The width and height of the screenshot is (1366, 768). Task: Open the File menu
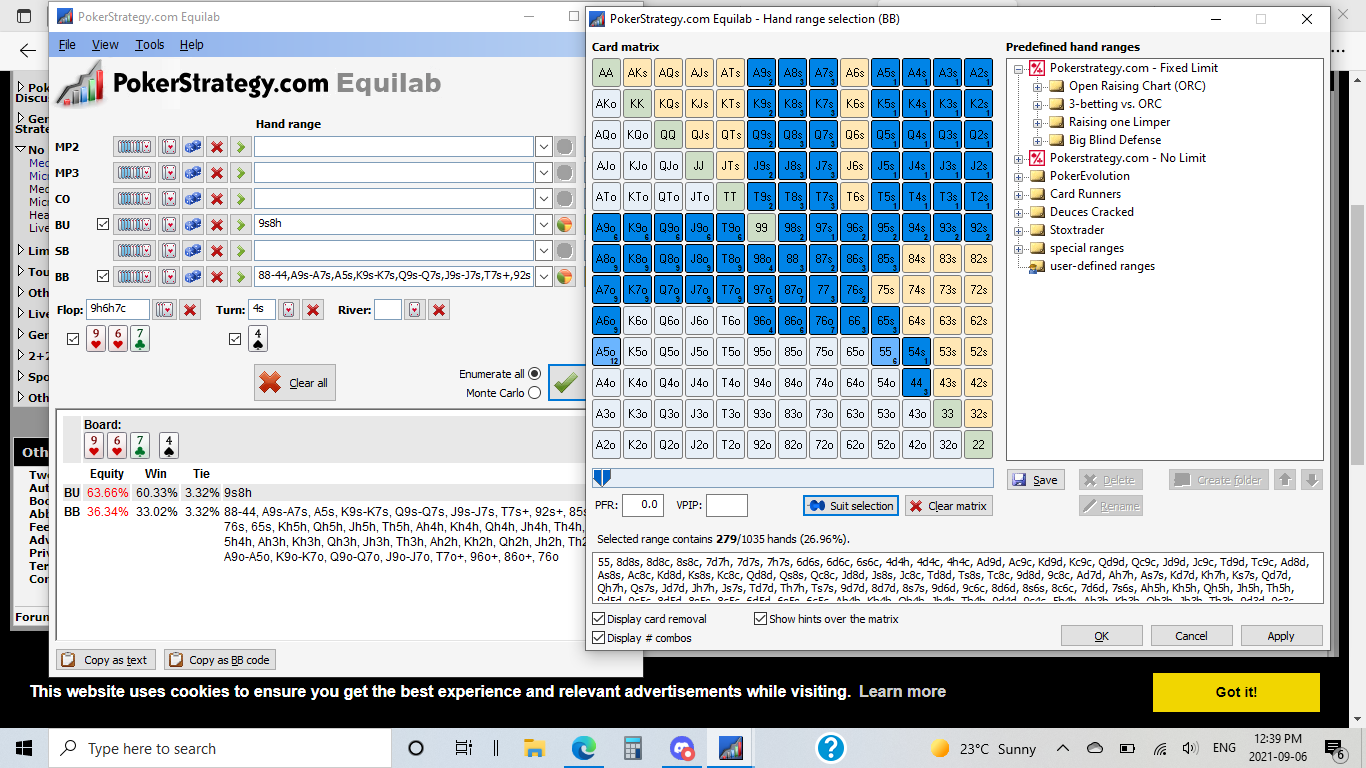tap(67, 45)
